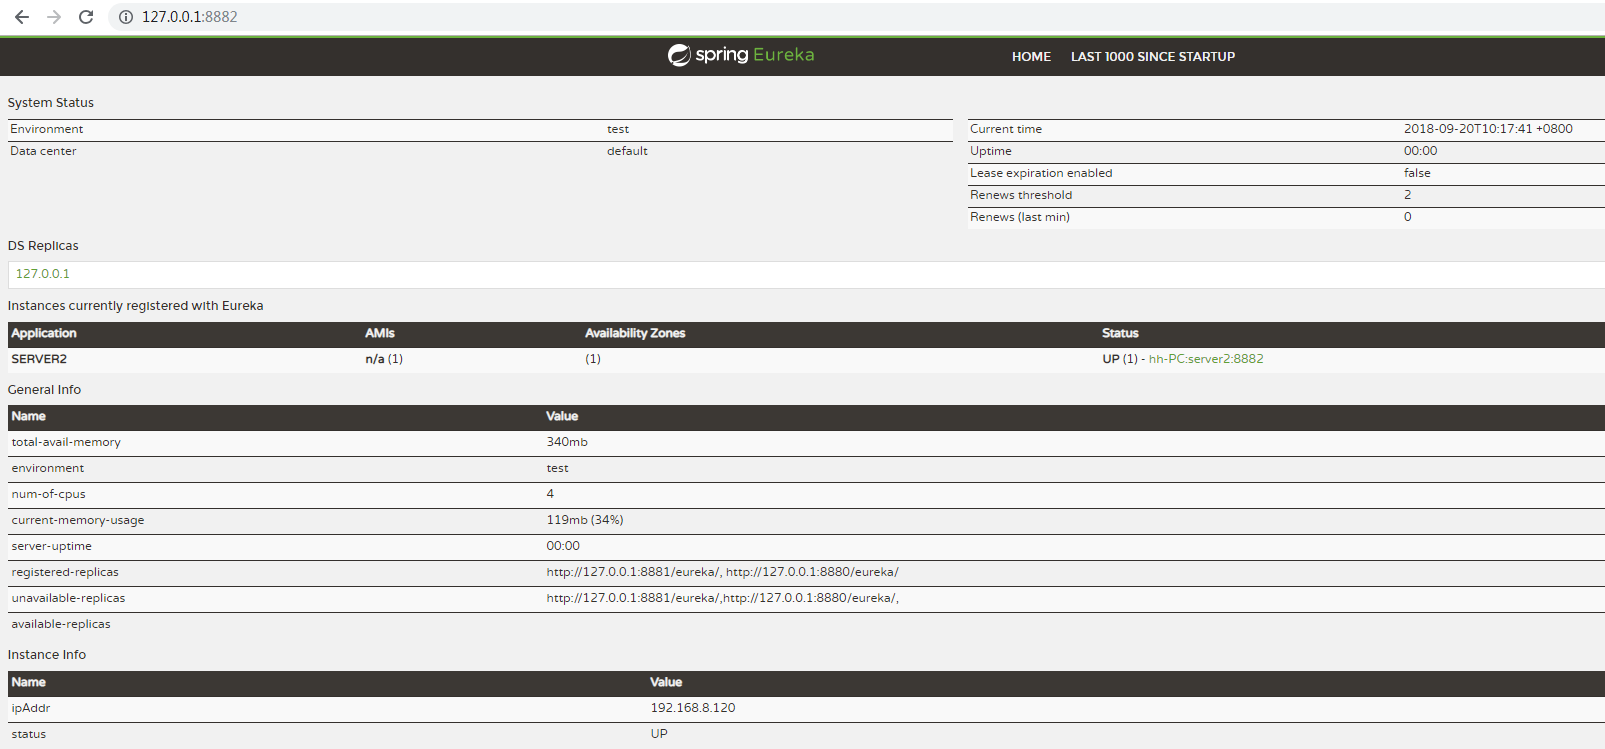
Task: Click the System Status heading
Action: pyautogui.click(x=51, y=103)
